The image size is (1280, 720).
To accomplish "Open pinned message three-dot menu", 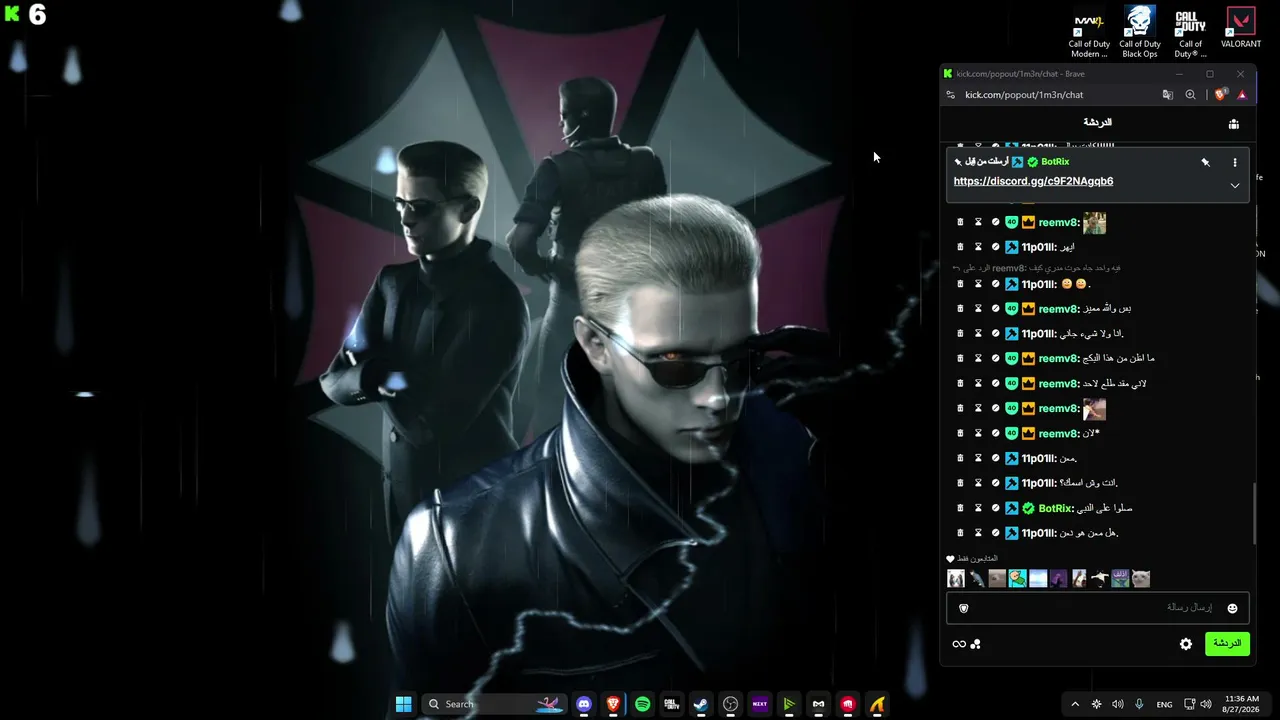I will (x=1235, y=162).
